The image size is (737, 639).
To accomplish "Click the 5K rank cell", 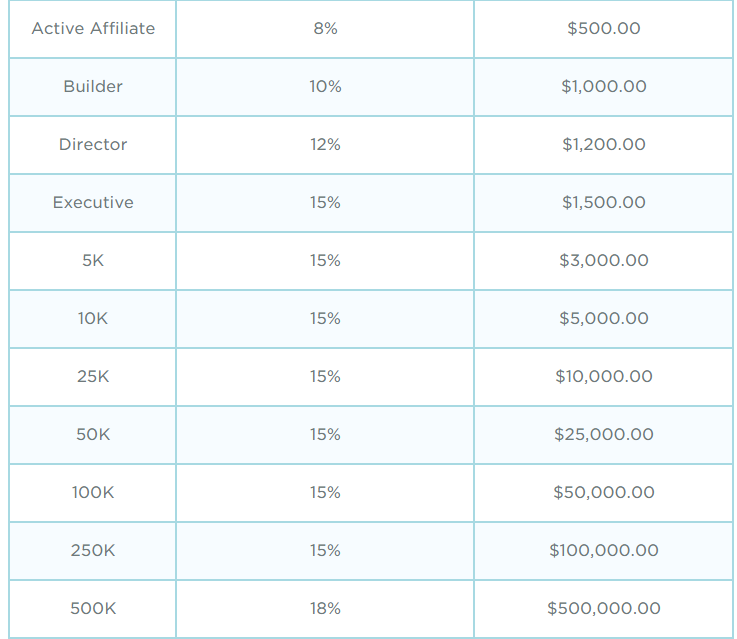I will (93, 261).
